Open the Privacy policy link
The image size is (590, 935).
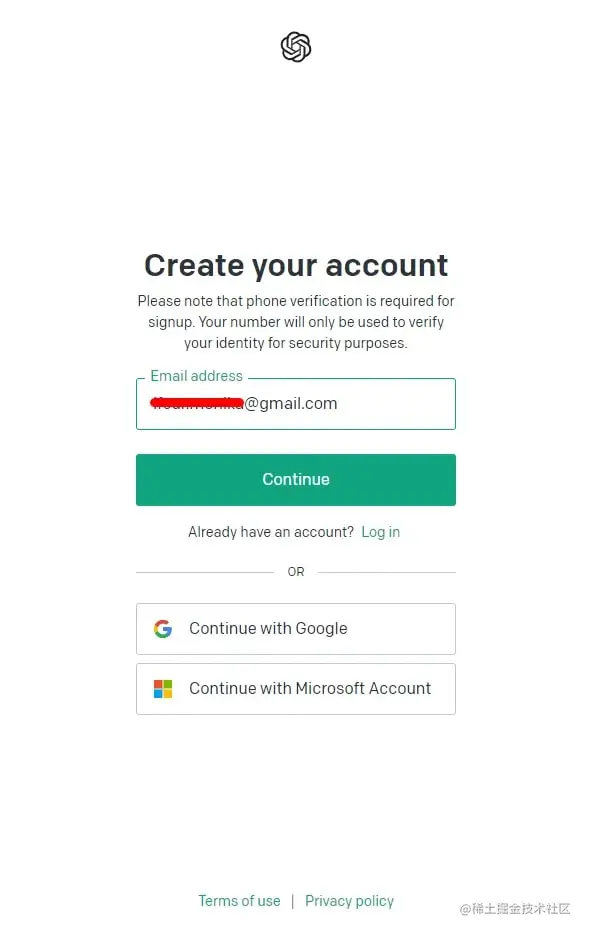click(350, 900)
